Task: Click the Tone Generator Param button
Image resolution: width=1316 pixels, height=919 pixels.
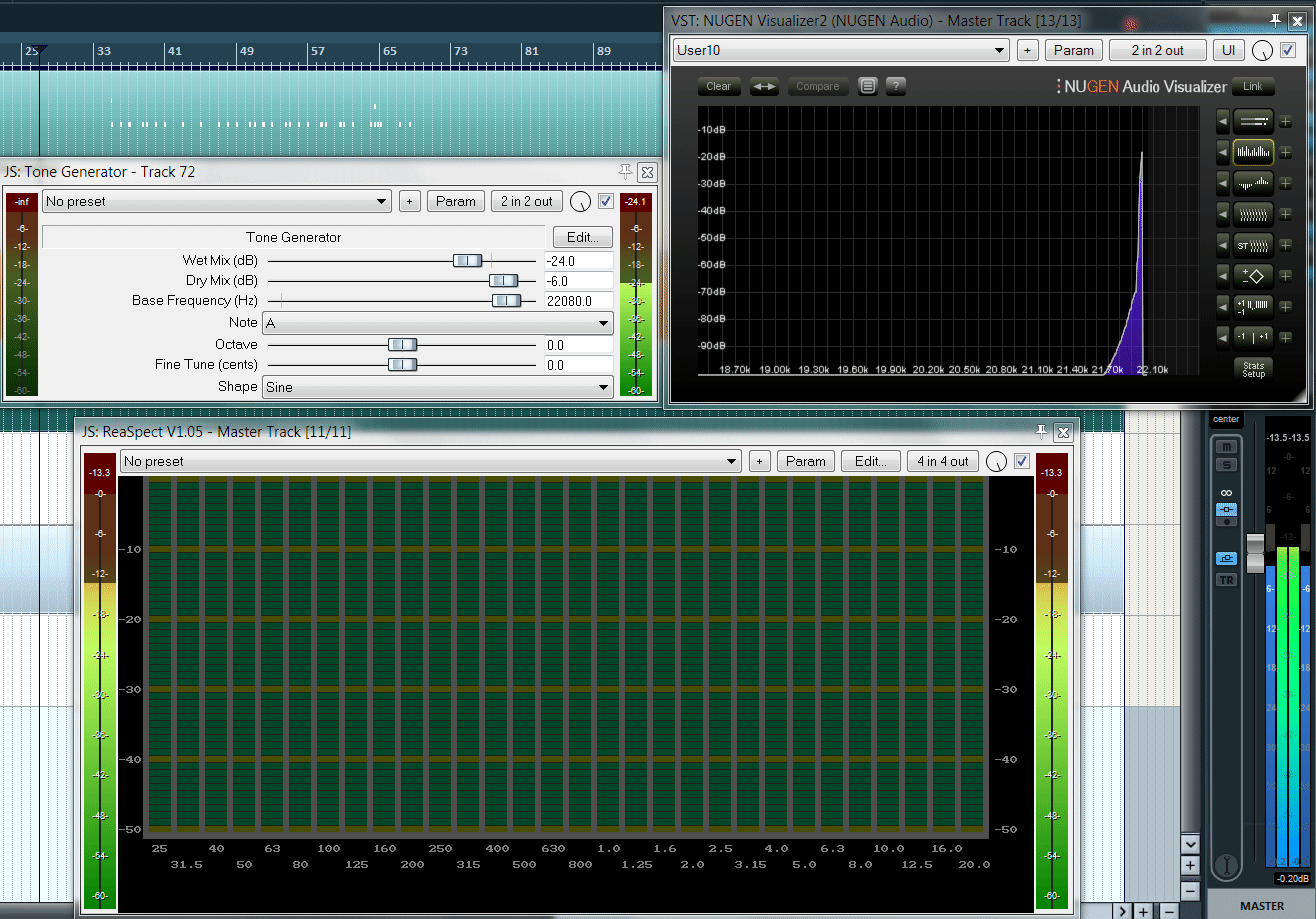Action: [456, 201]
